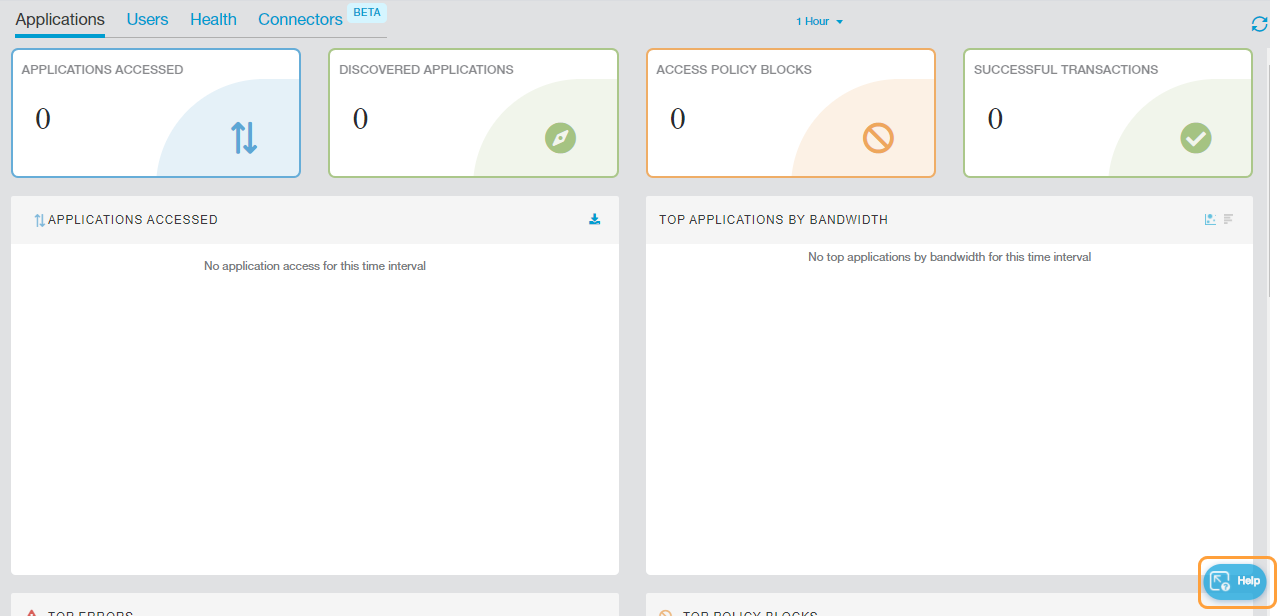Screen dimensions: 1277x616
Task: Click the checkmark icon in Successful Transactions card
Action: 1195,138
